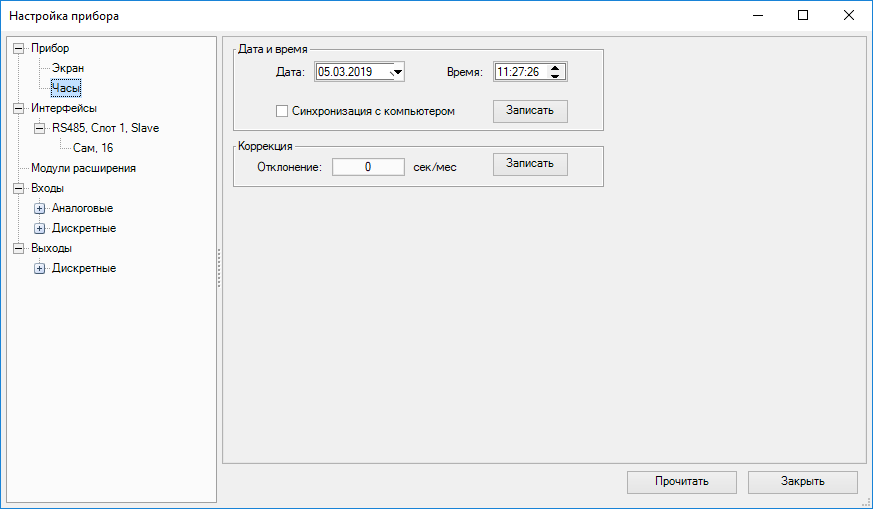Select the Экран tree item

[67, 68]
